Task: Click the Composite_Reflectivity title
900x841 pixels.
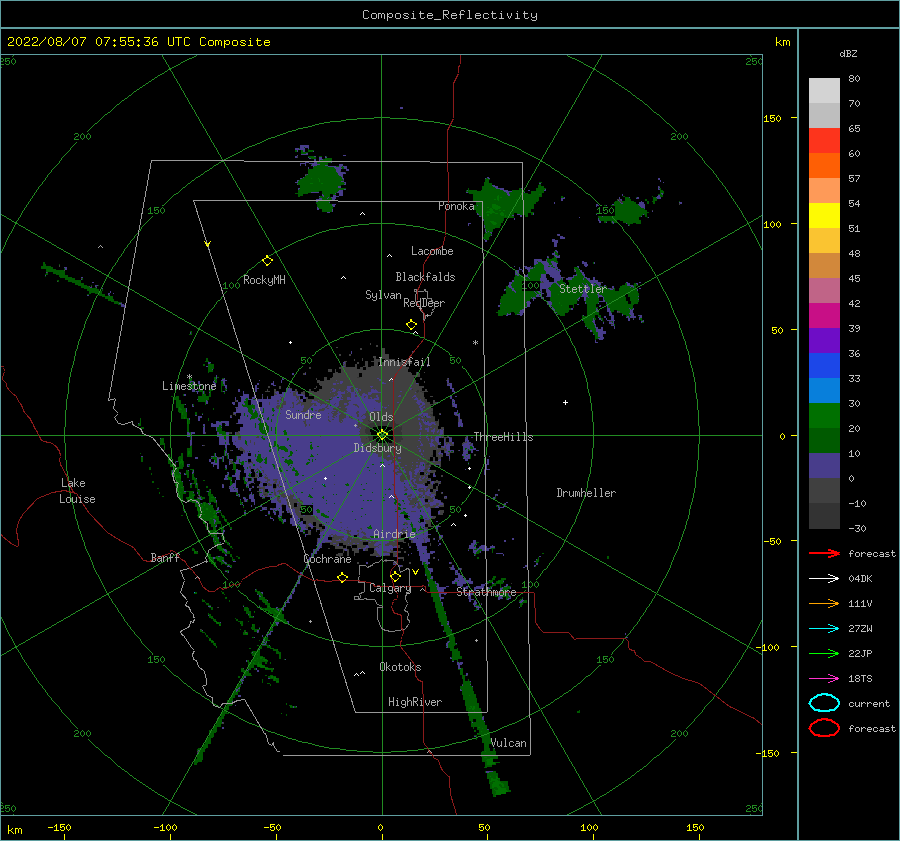Action: point(450,15)
